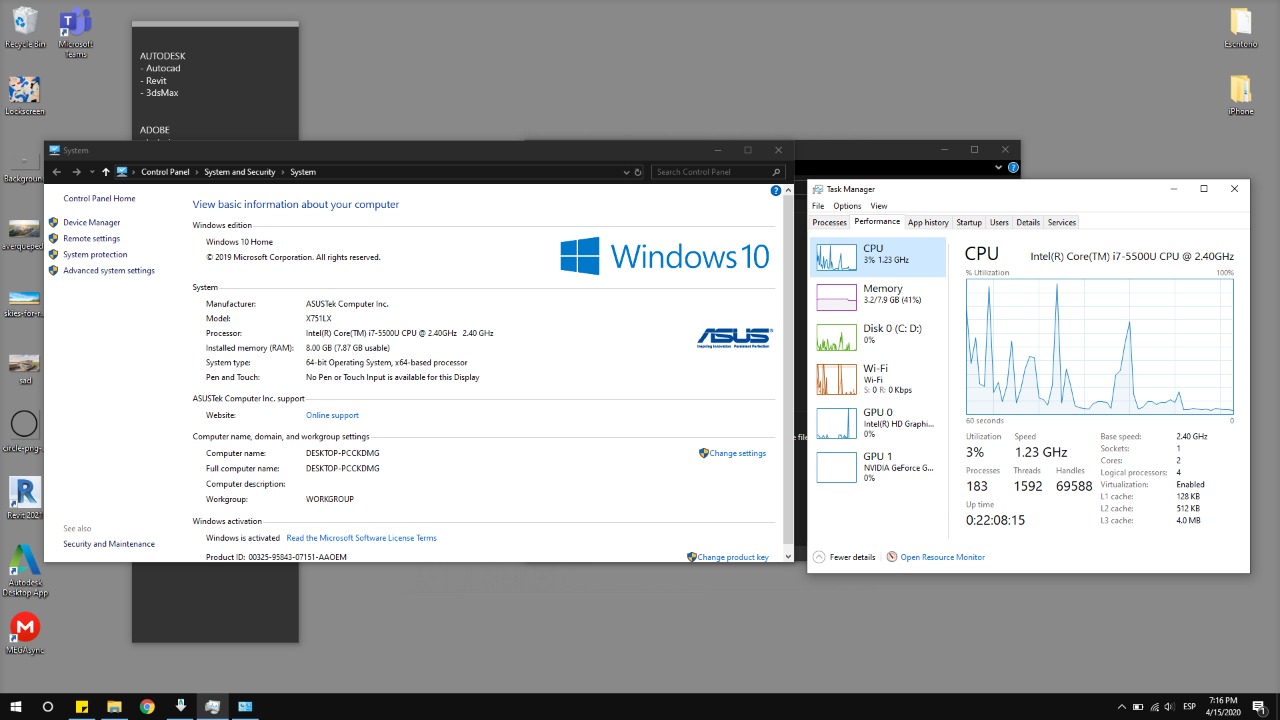
Task: Switch to the Startup tab
Action: point(968,222)
